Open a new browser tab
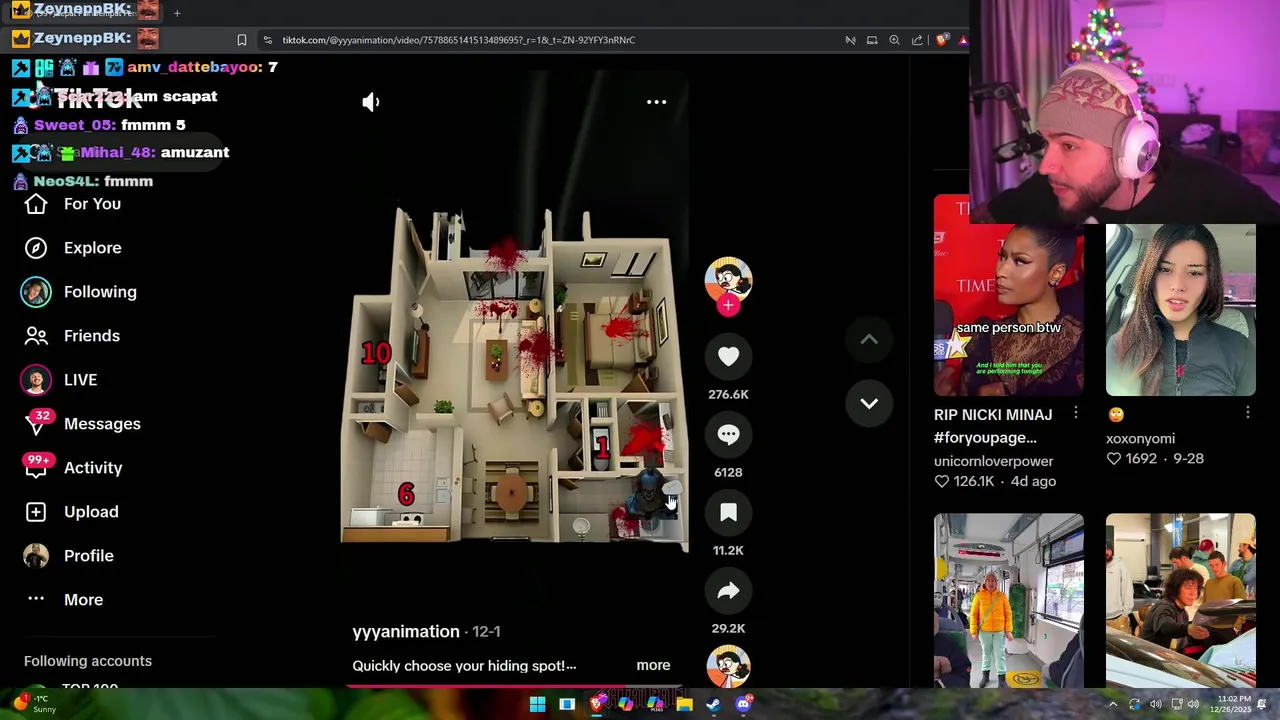The width and height of the screenshot is (1280, 720). coord(177,13)
